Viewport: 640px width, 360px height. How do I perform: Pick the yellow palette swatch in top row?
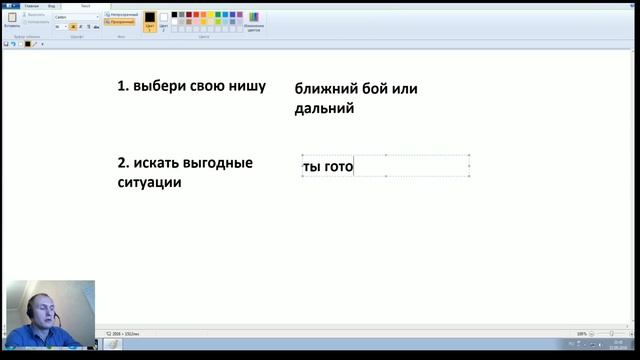[x=211, y=15]
